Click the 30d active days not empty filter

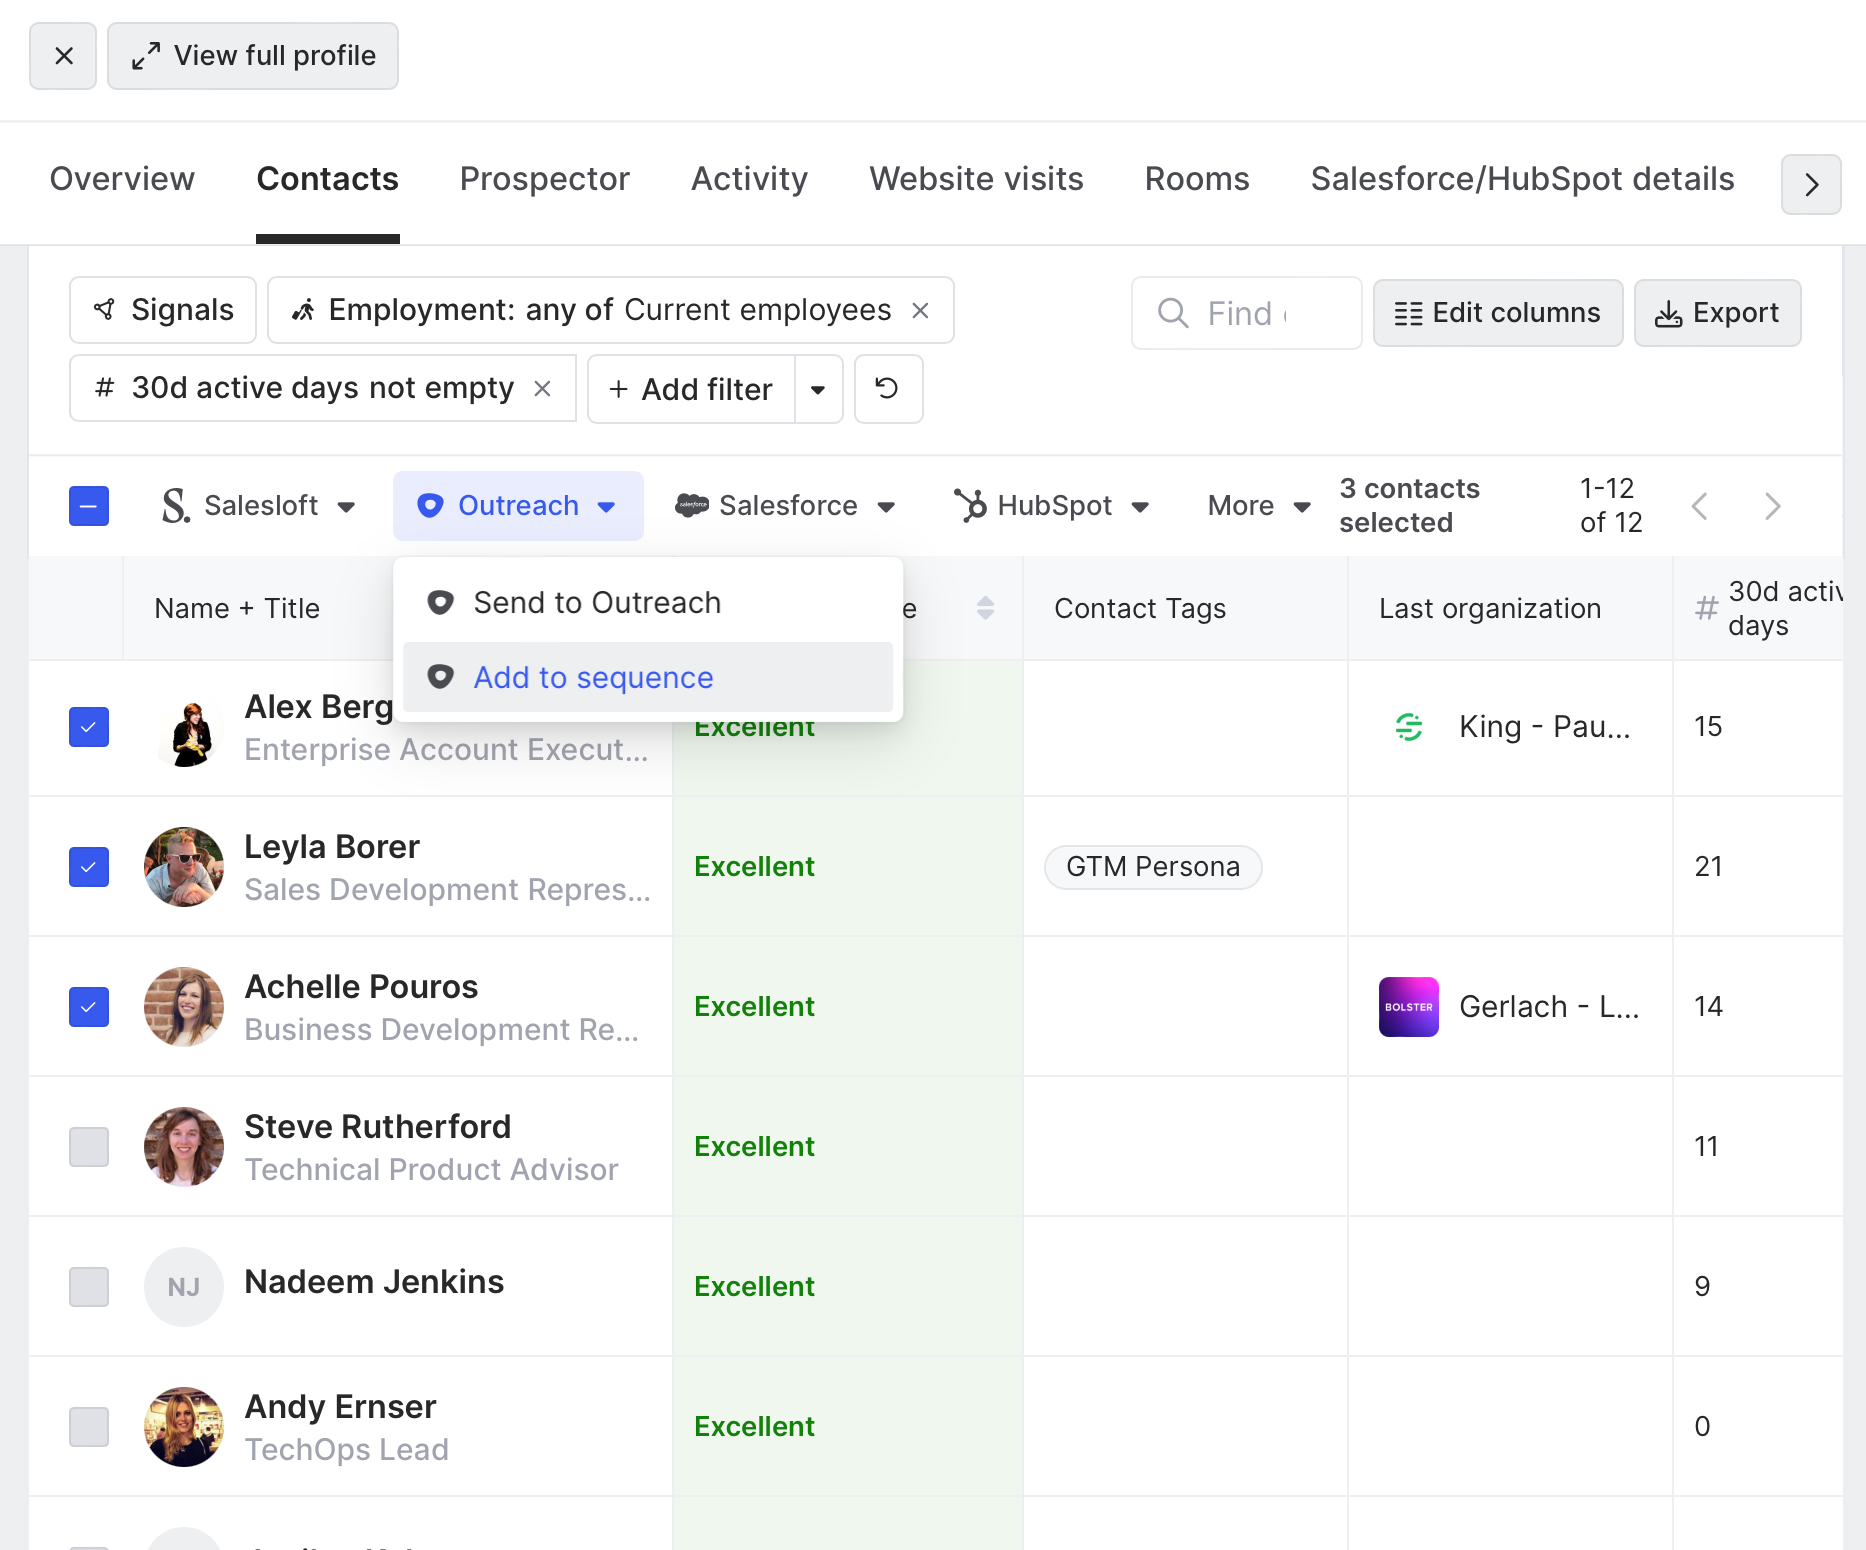(x=322, y=388)
